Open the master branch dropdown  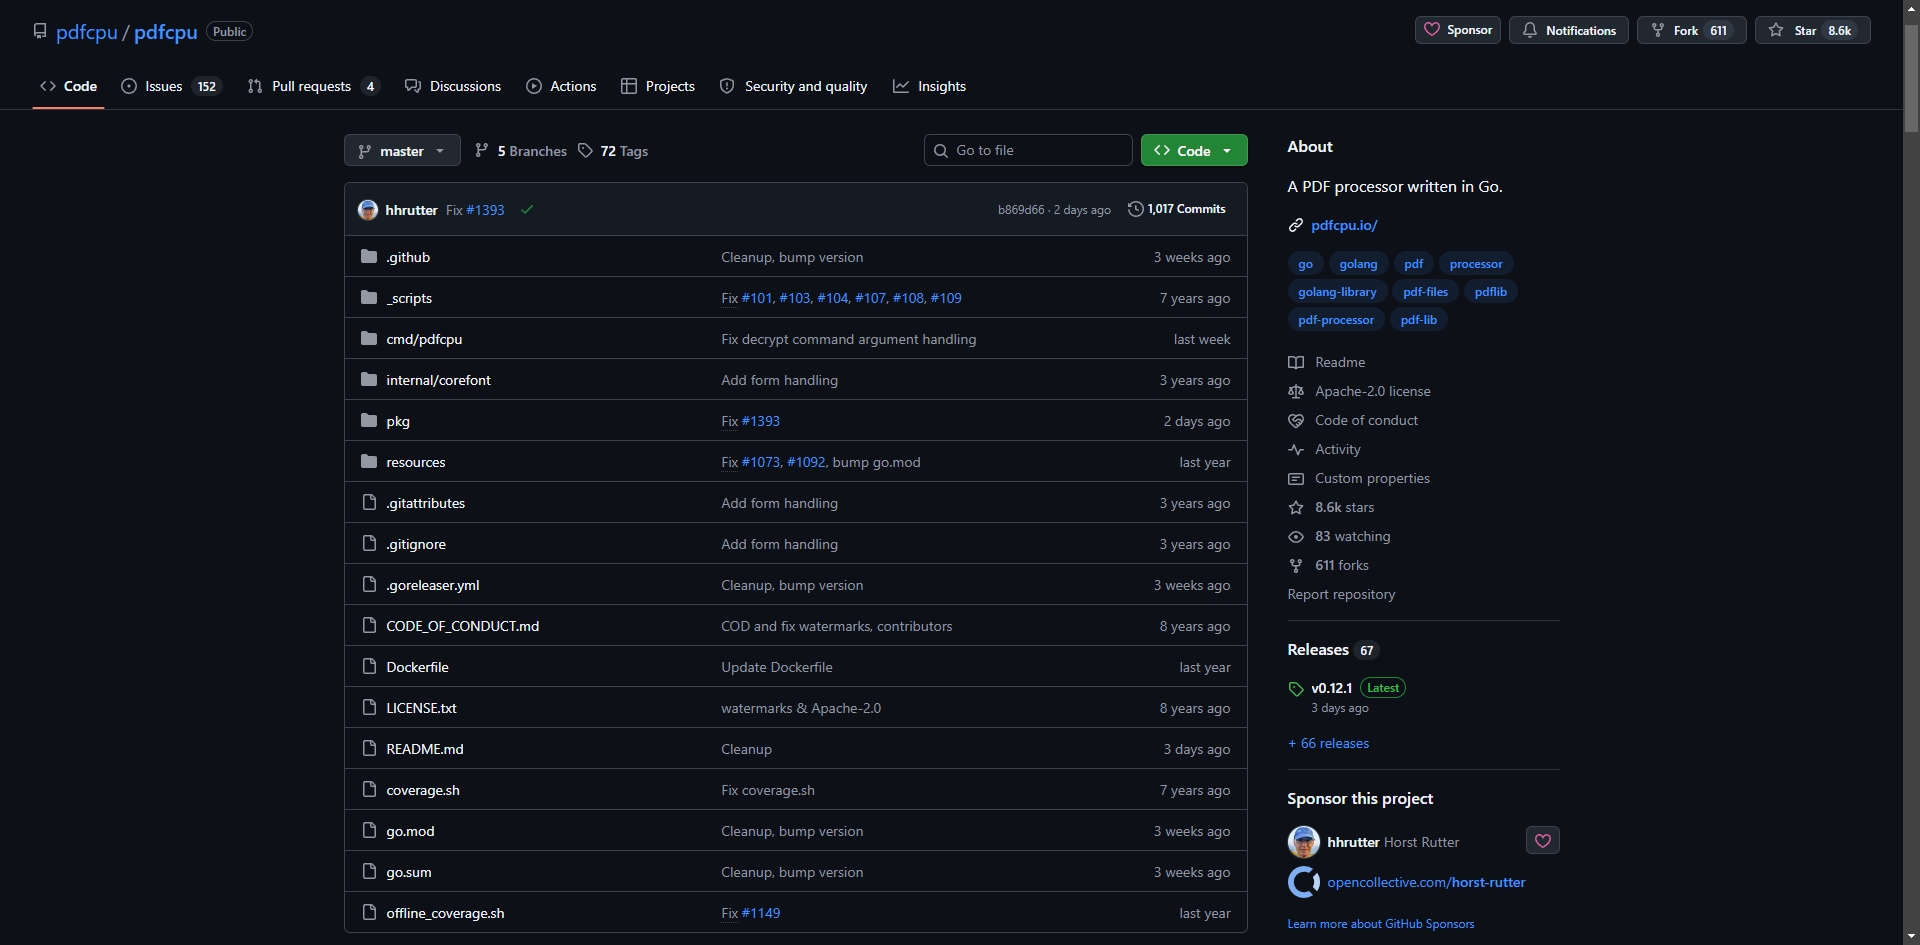402,150
